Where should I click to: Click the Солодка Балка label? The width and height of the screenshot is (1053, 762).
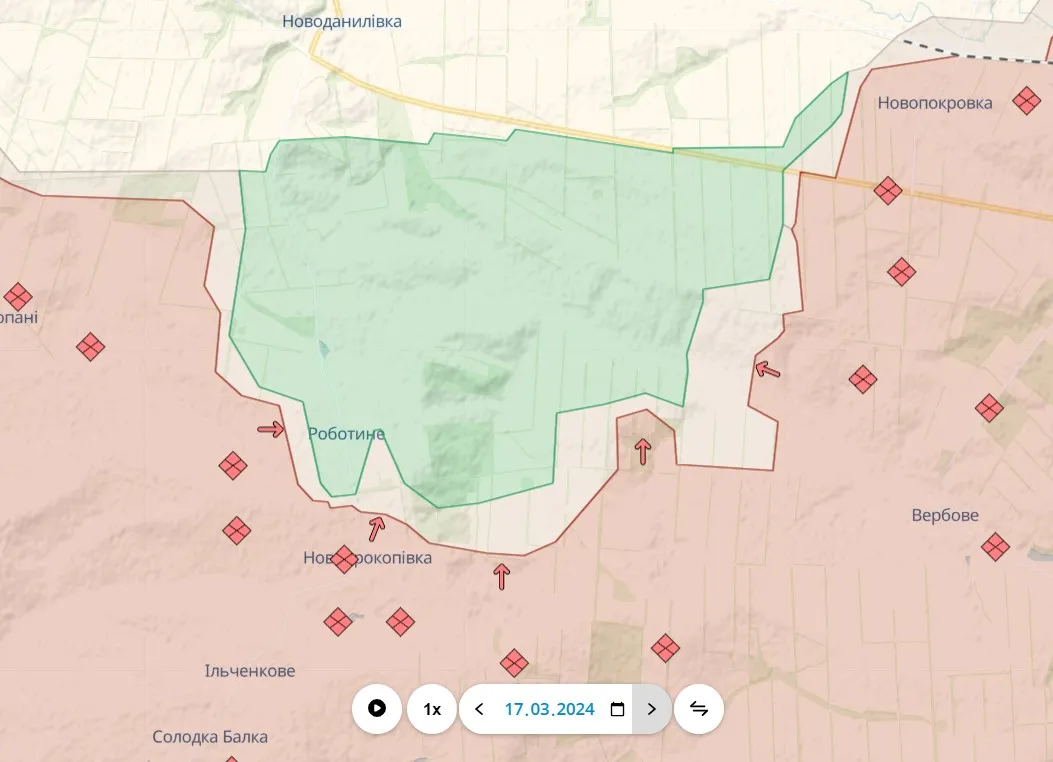click(x=210, y=737)
